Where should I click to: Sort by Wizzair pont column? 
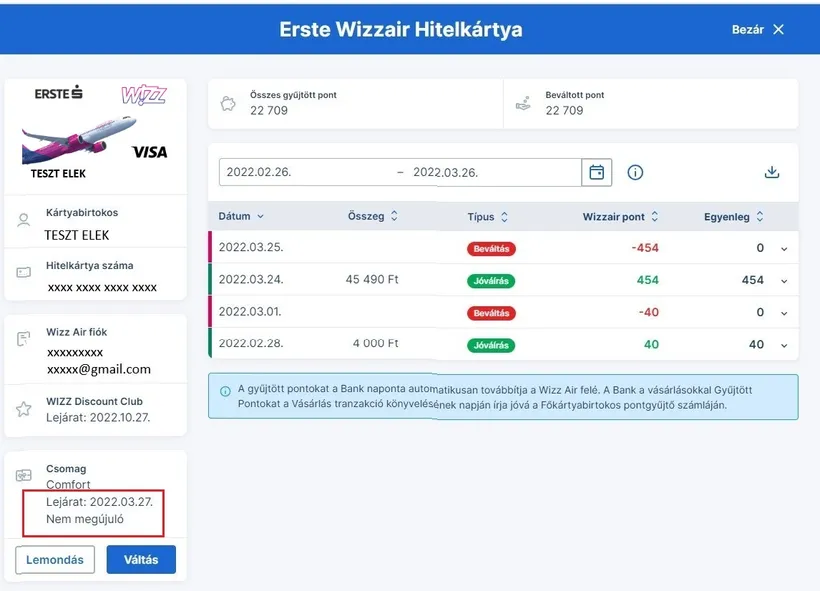620,216
